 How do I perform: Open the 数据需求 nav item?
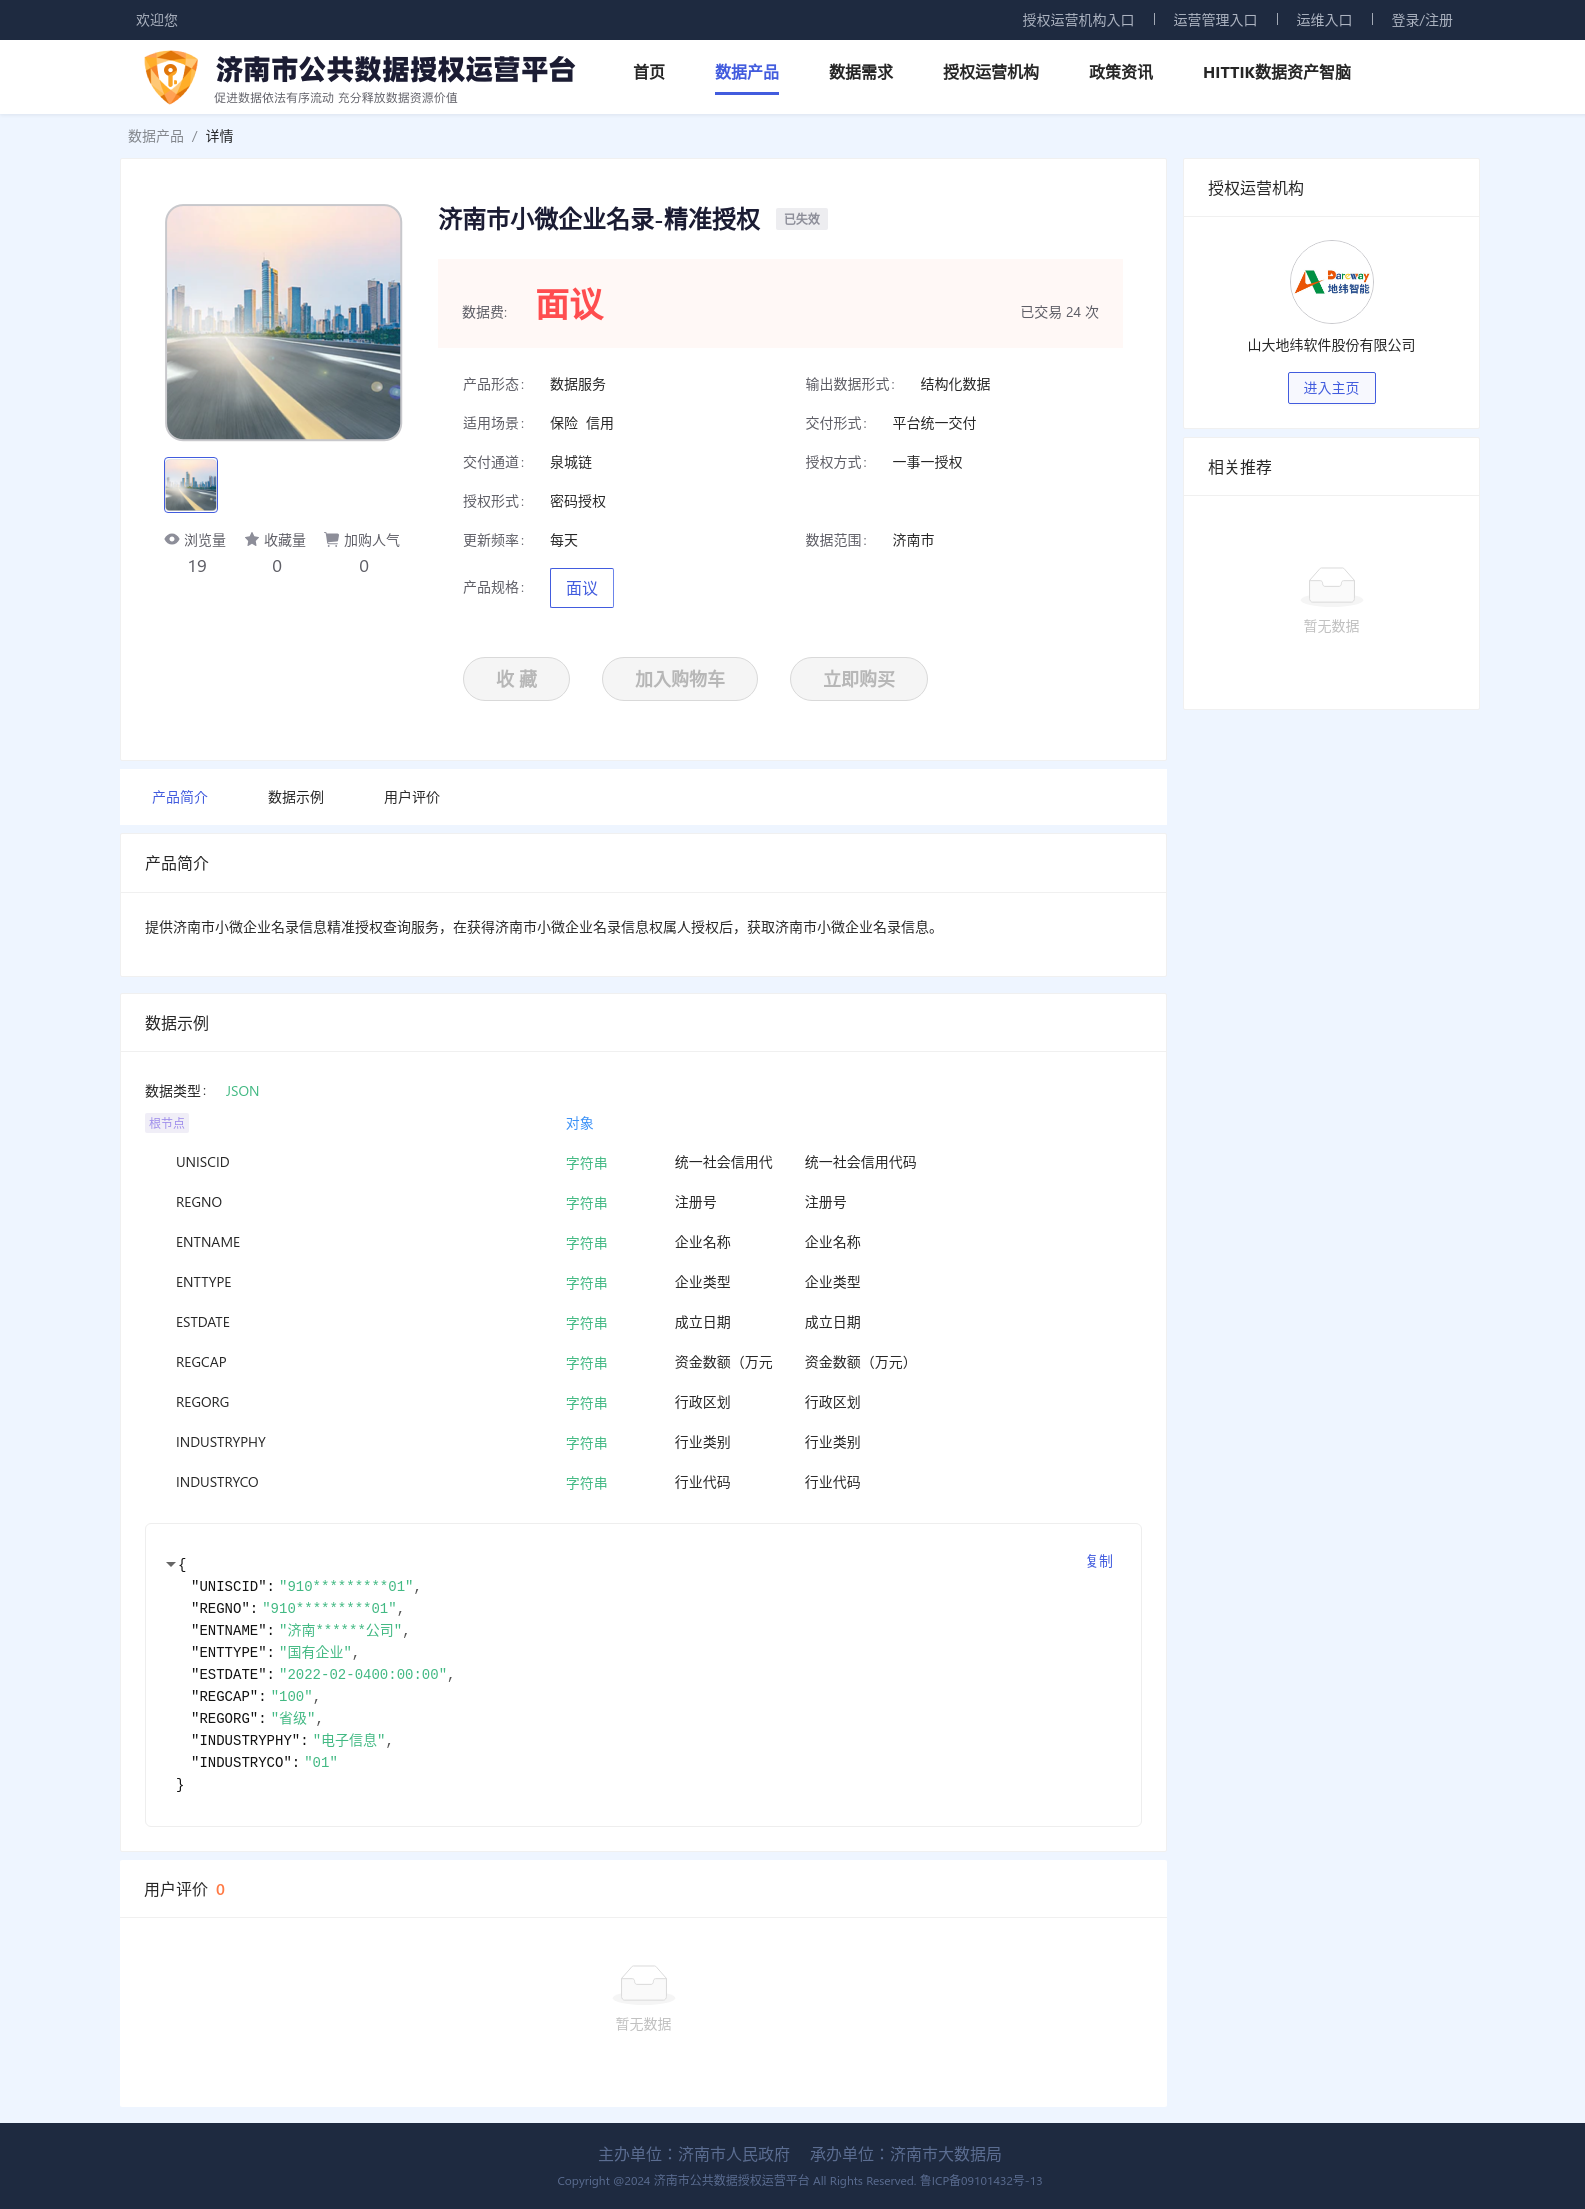point(861,72)
